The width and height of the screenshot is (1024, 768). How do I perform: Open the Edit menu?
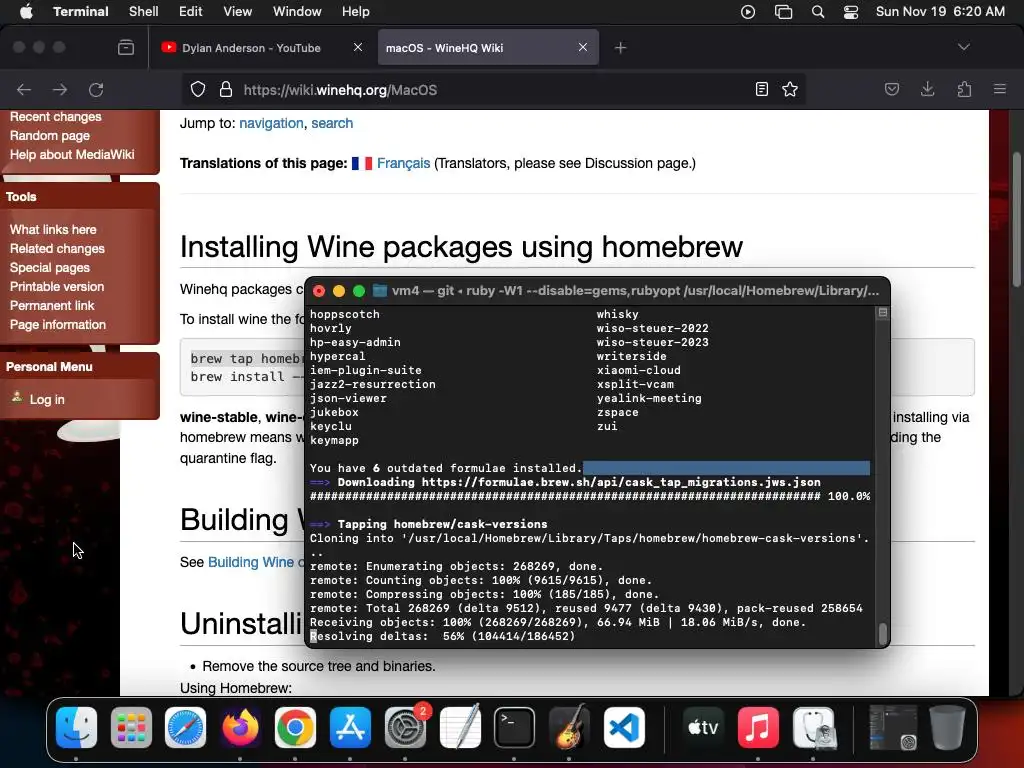tap(191, 12)
